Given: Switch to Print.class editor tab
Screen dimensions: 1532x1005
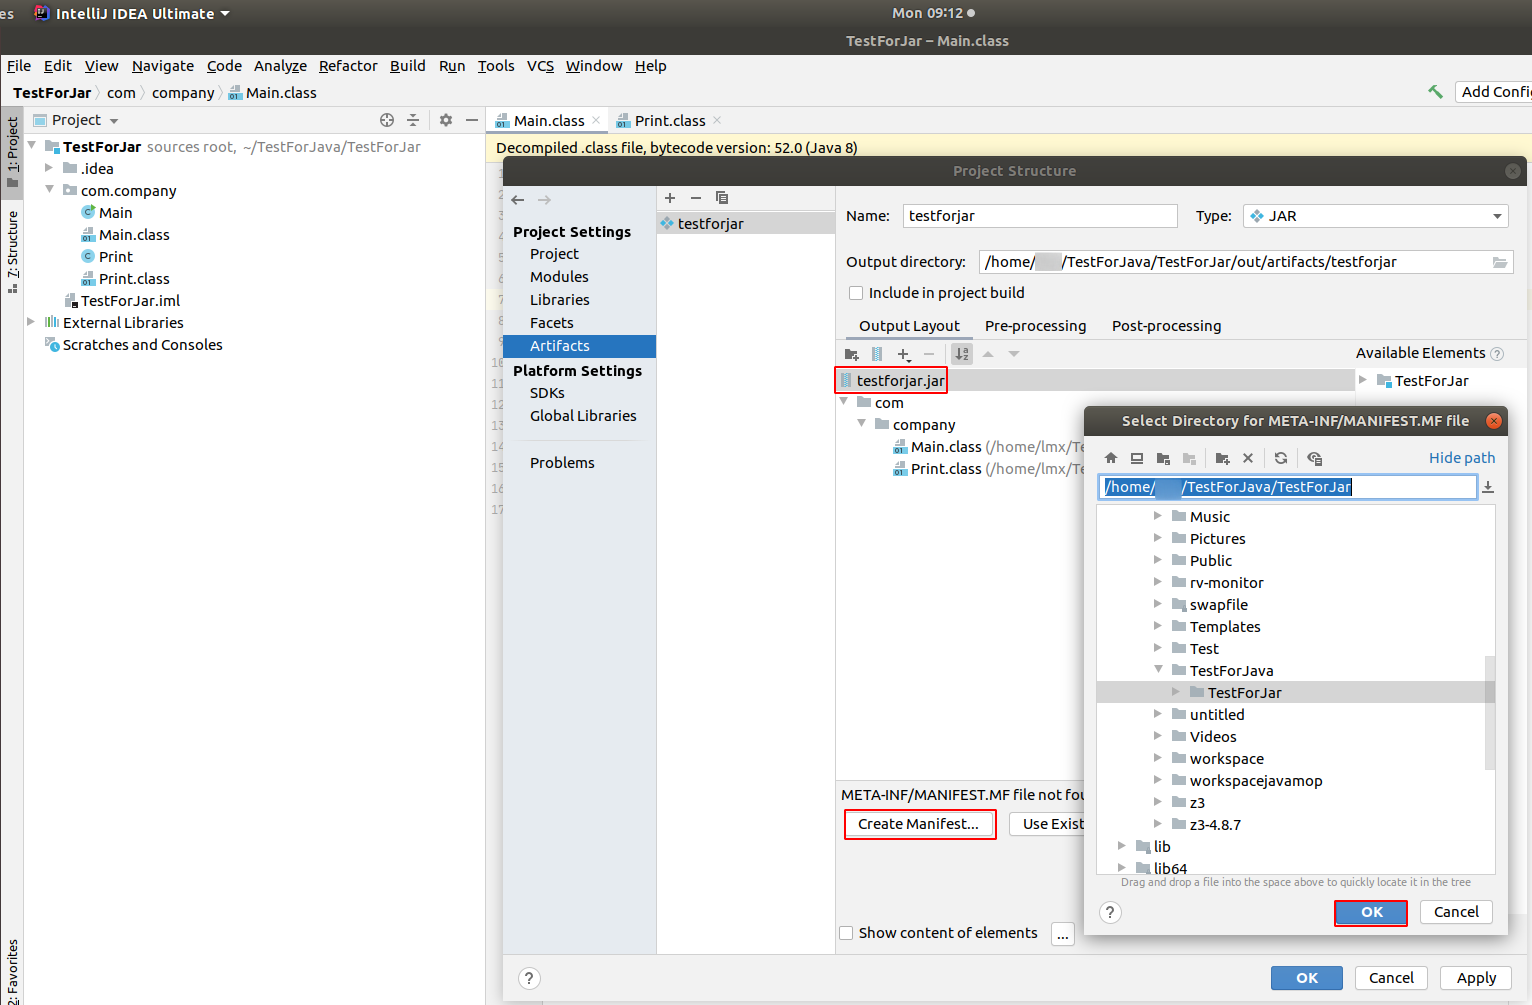Looking at the screenshot, I should click(x=670, y=121).
